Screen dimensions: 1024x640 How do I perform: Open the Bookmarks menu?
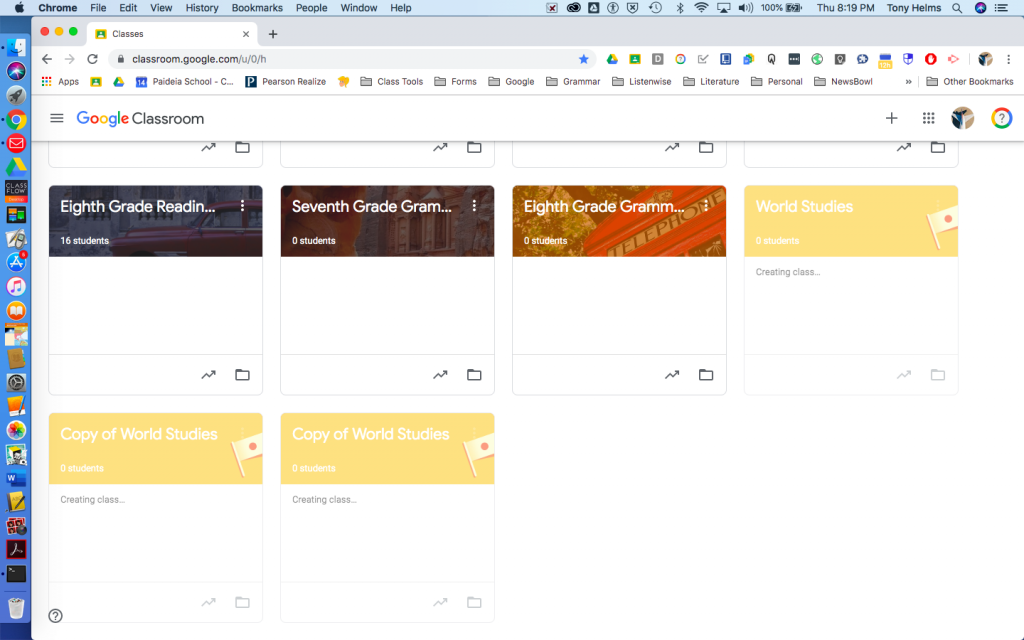coord(257,8)
